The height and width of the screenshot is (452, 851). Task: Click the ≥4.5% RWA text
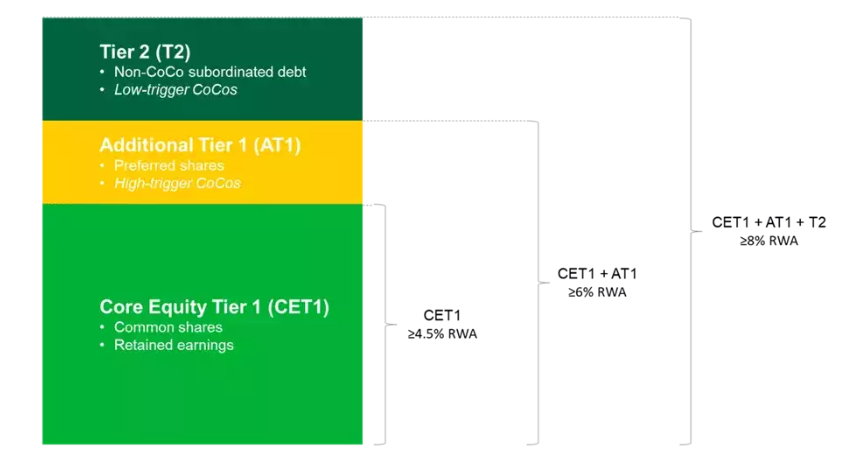click(442, 334)
